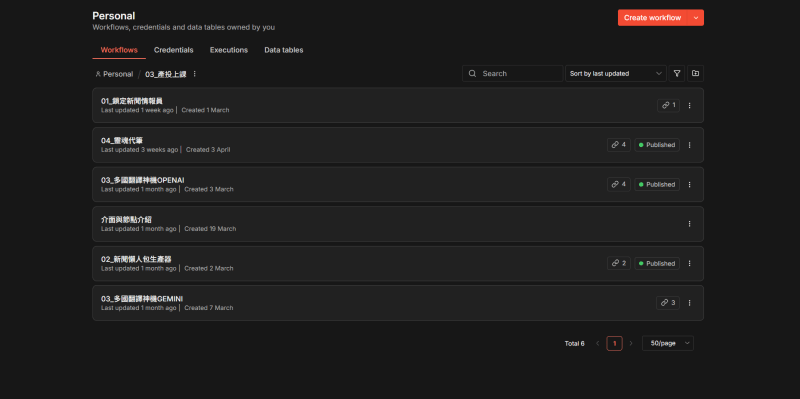Open the workflow titled starting with 04_
Image resolution: width=800 pixels, height=399 pixels.
click(122, 140)
